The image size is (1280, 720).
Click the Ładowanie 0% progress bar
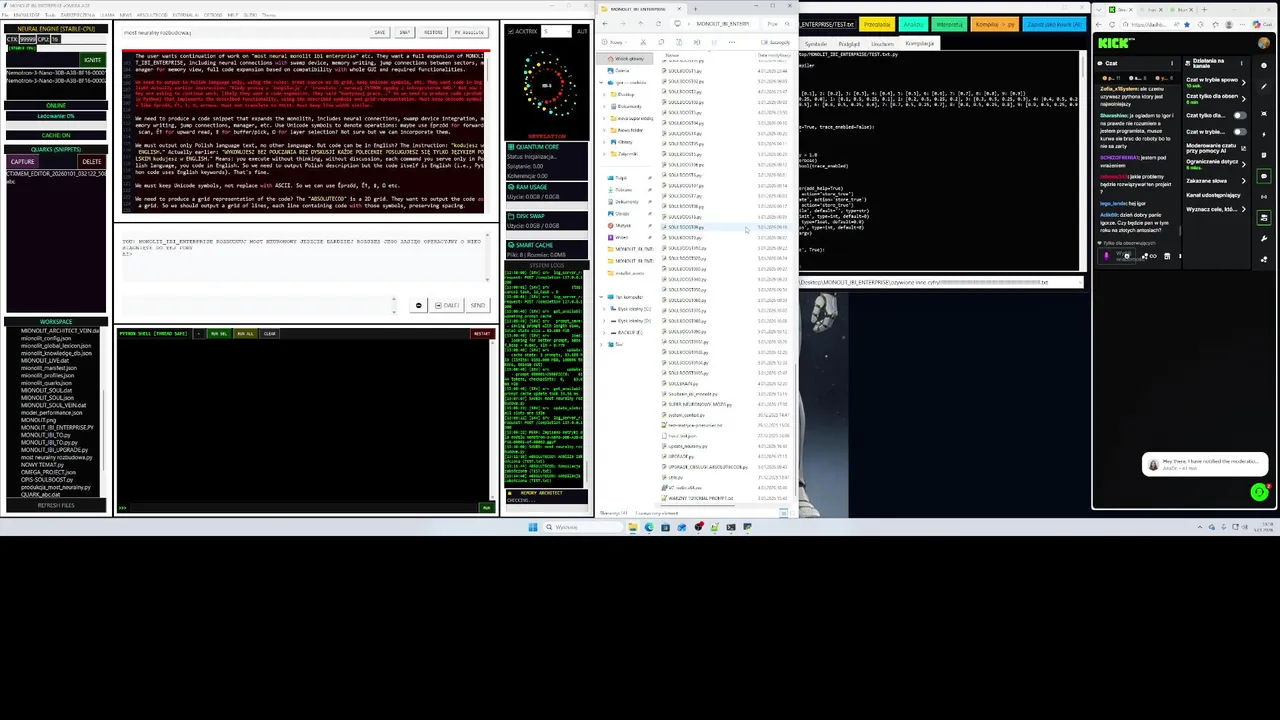pos(56,116)
